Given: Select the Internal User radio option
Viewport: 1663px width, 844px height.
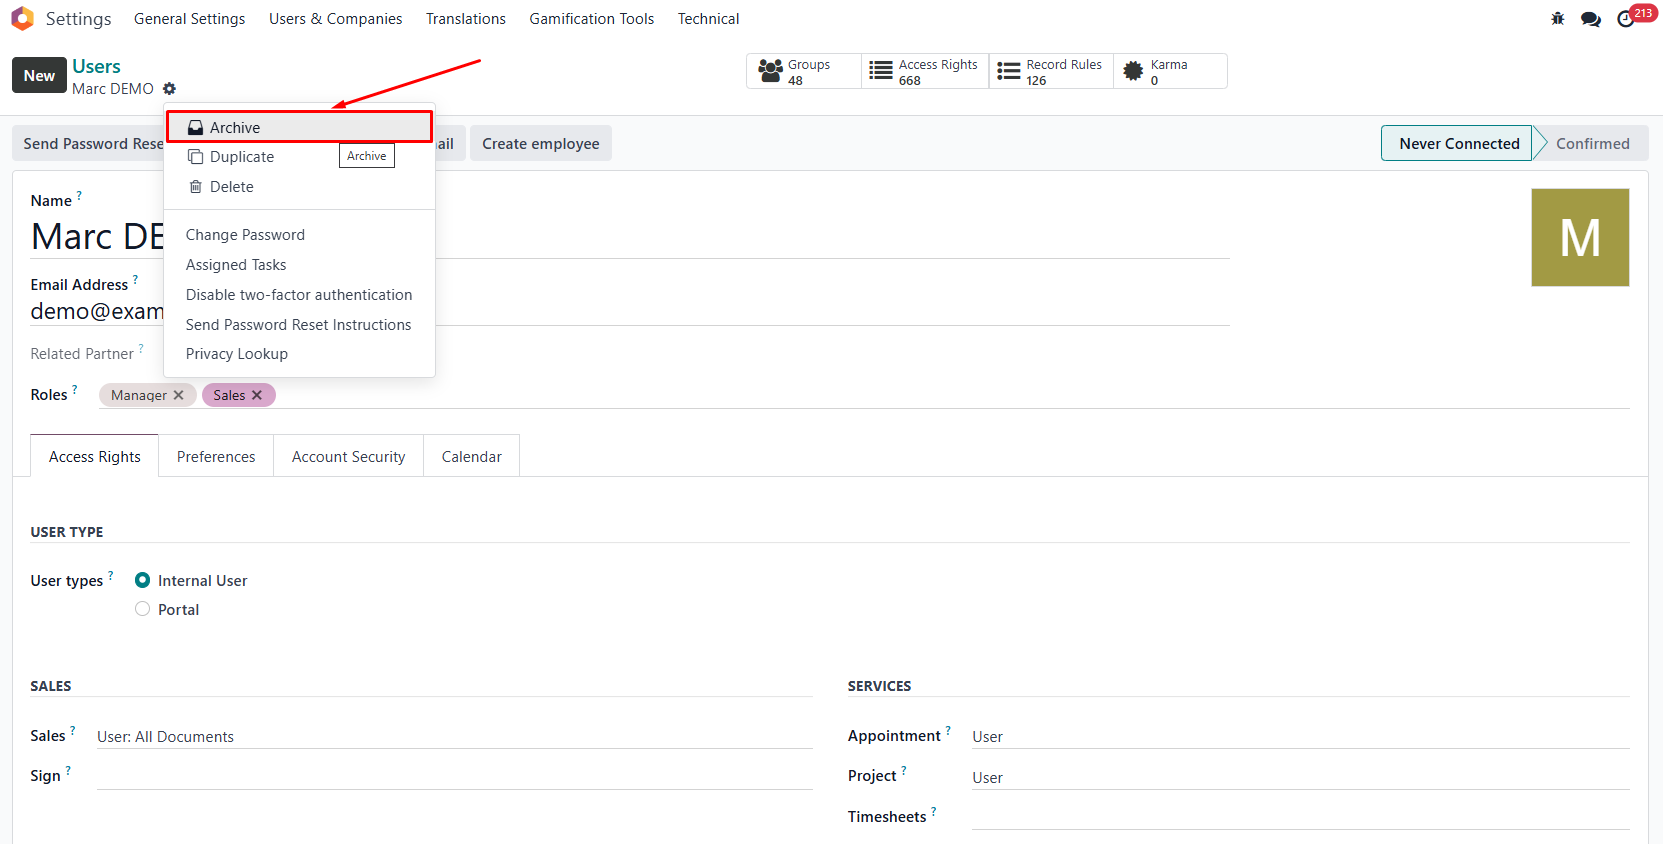Looking at the screenshot, I should pyautogui.click(x=143, y=580).
